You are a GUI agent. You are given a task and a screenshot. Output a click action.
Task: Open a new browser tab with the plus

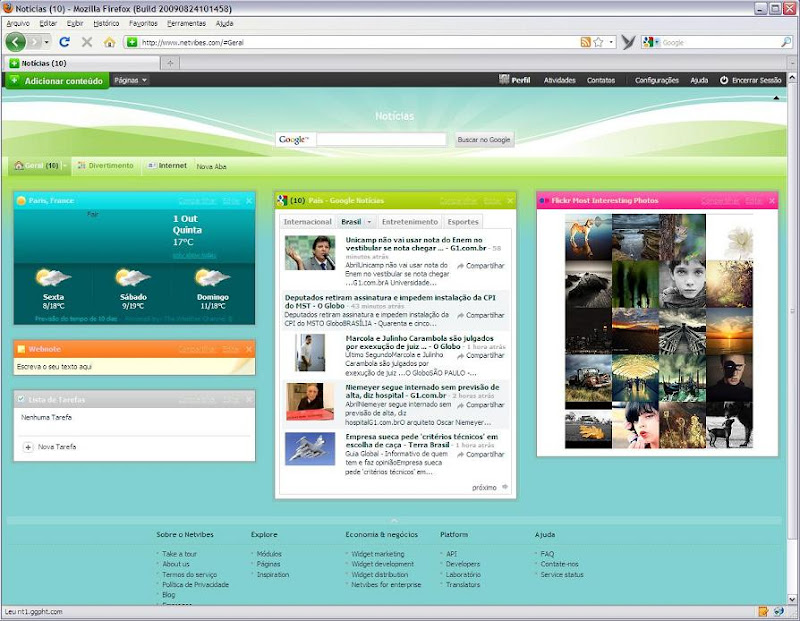click(170, 63)
